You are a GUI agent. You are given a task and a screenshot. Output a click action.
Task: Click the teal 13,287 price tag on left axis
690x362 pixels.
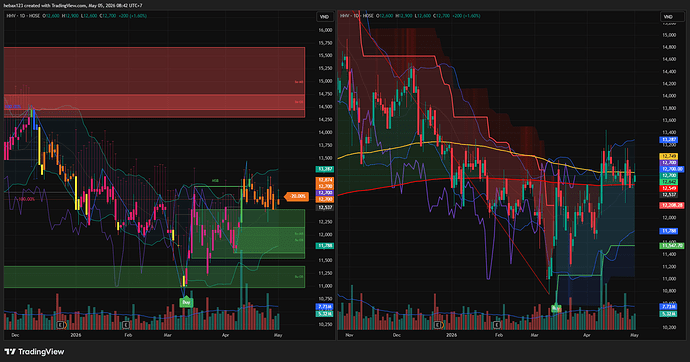coord(325,169)
